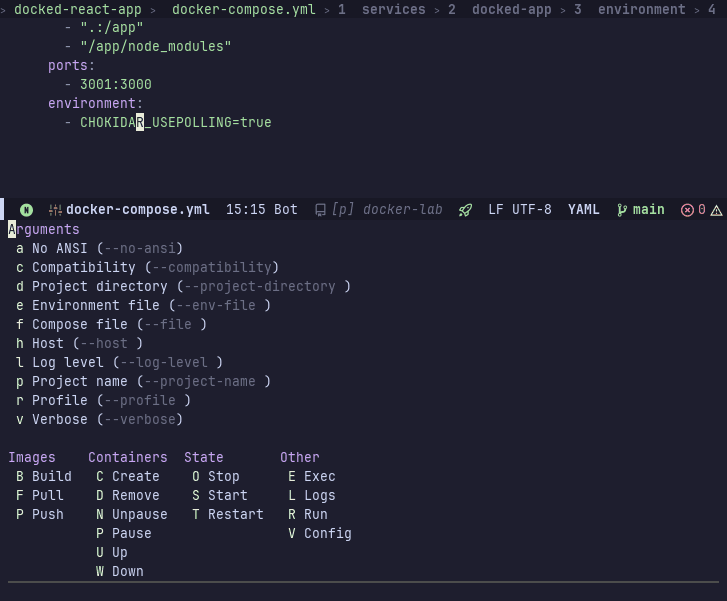Click the services breadcrumb segment
This screenshot has height=601, width=727.
pos(394,9)
